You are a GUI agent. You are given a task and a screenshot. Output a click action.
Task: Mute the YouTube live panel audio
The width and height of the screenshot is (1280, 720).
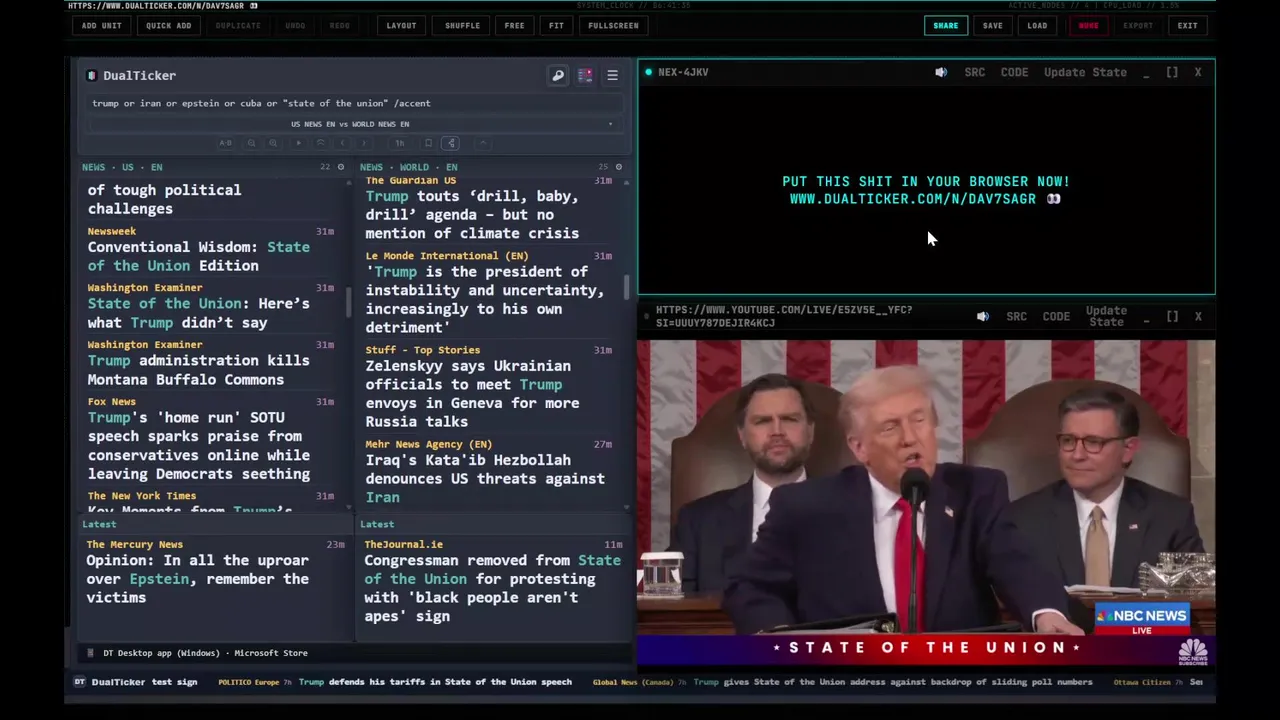tap(983, 316)
